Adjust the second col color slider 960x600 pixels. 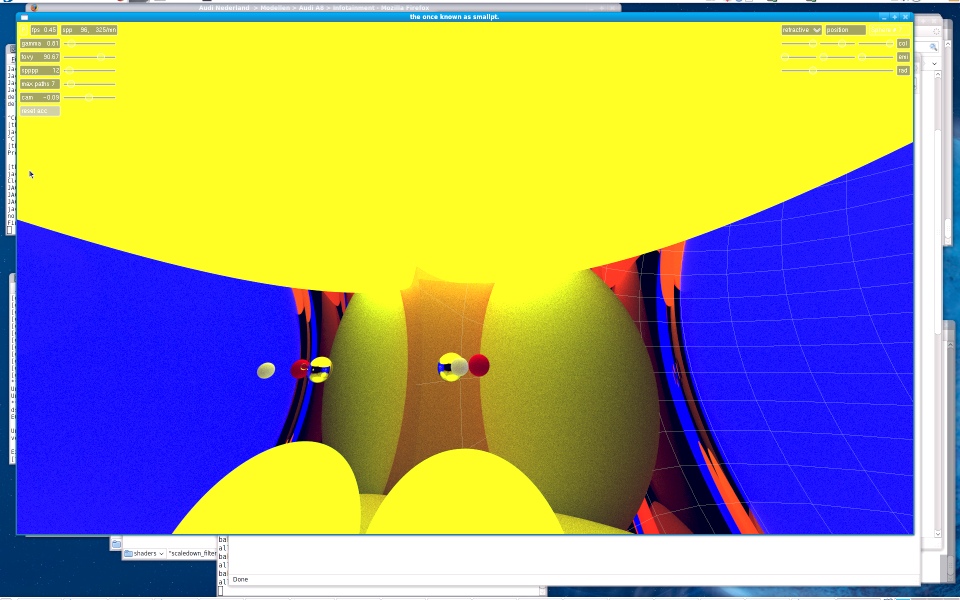842,43
